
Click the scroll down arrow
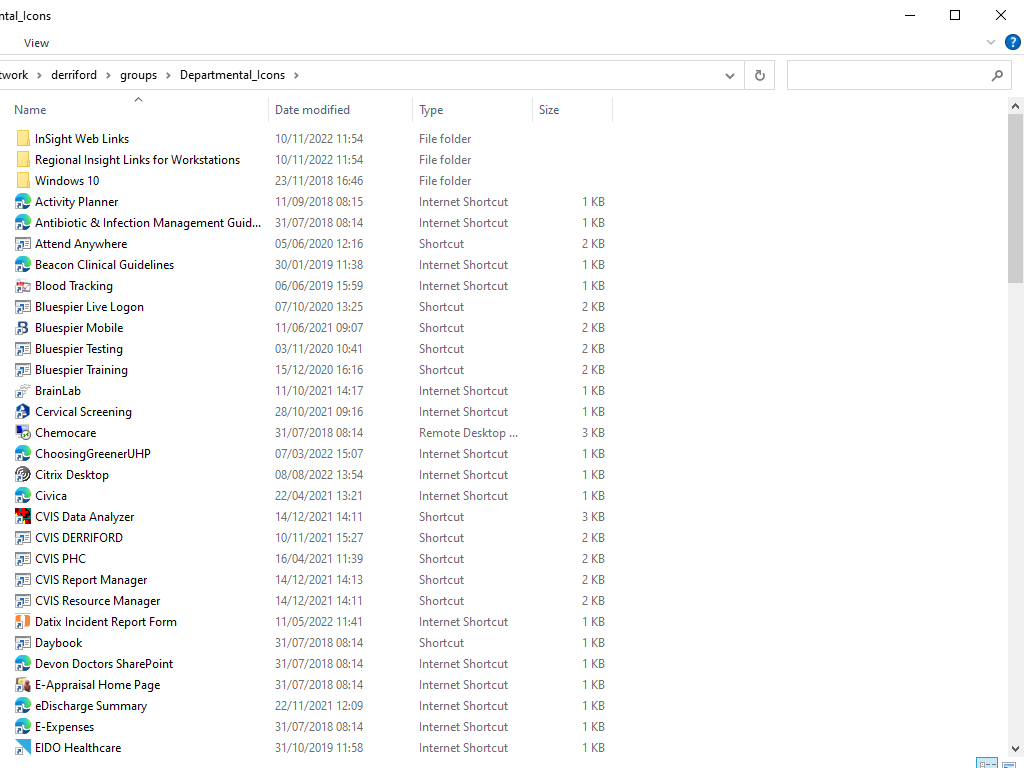(1015, 748)
